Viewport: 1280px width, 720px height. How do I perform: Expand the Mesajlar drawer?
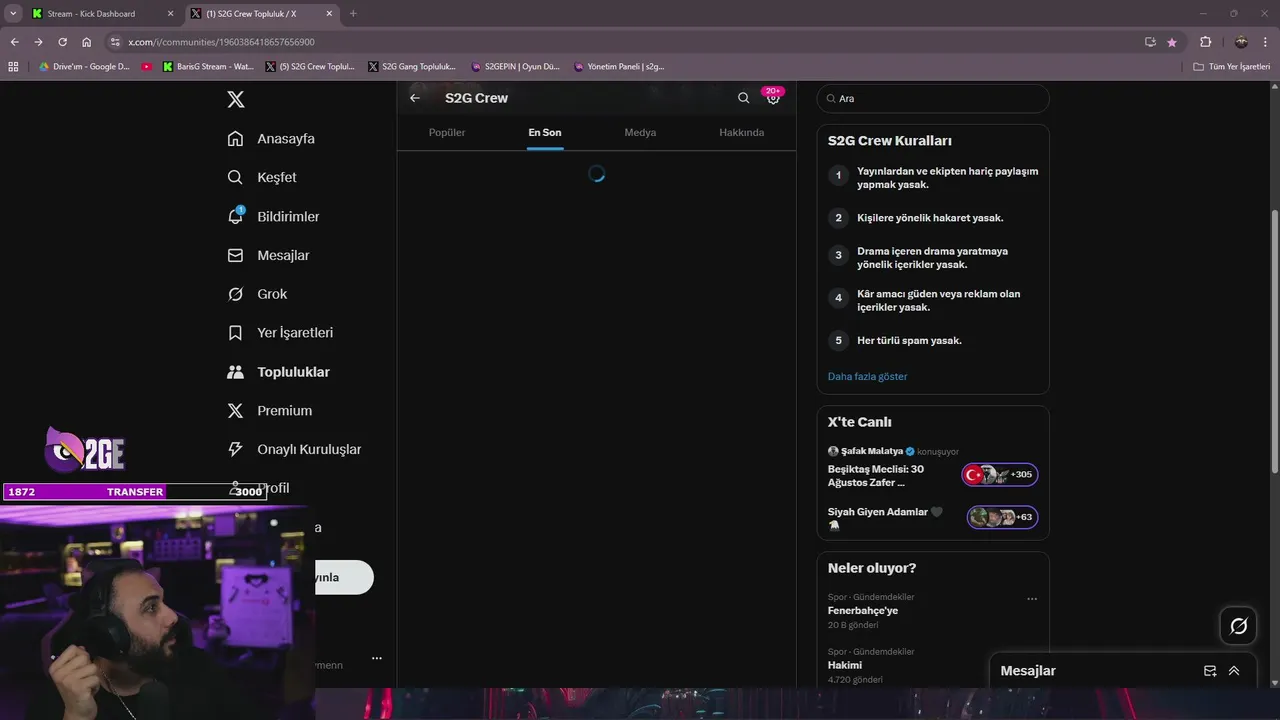click(1234, 671)
